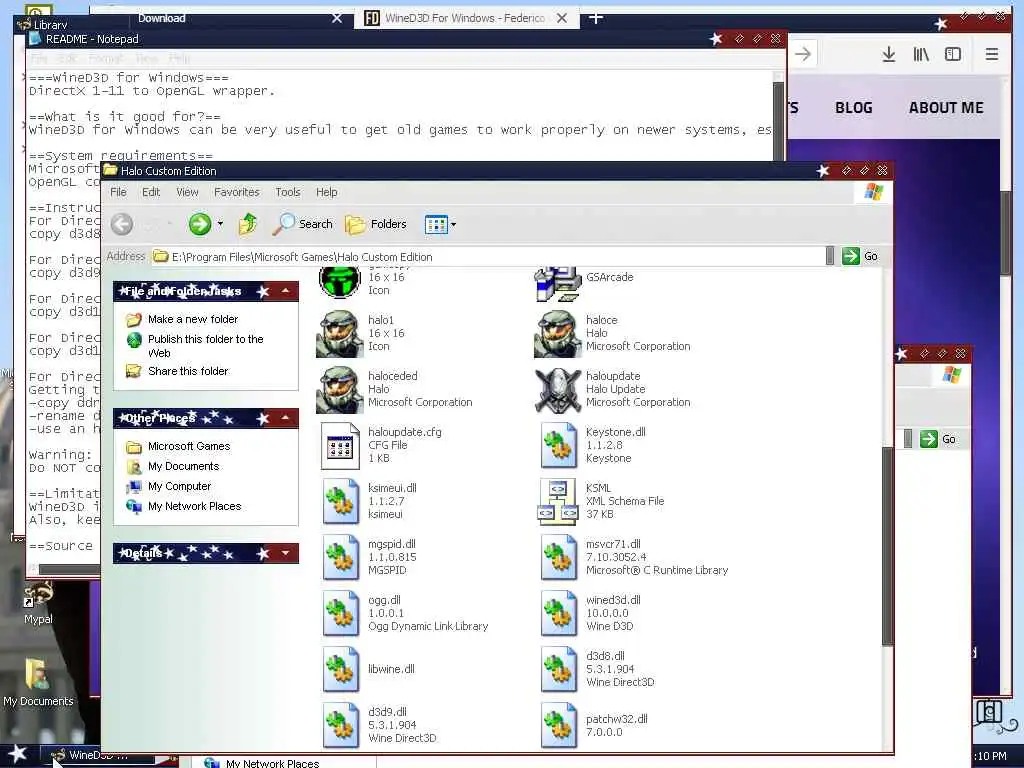Select the libwine.dll file icon

pos(340,669)
